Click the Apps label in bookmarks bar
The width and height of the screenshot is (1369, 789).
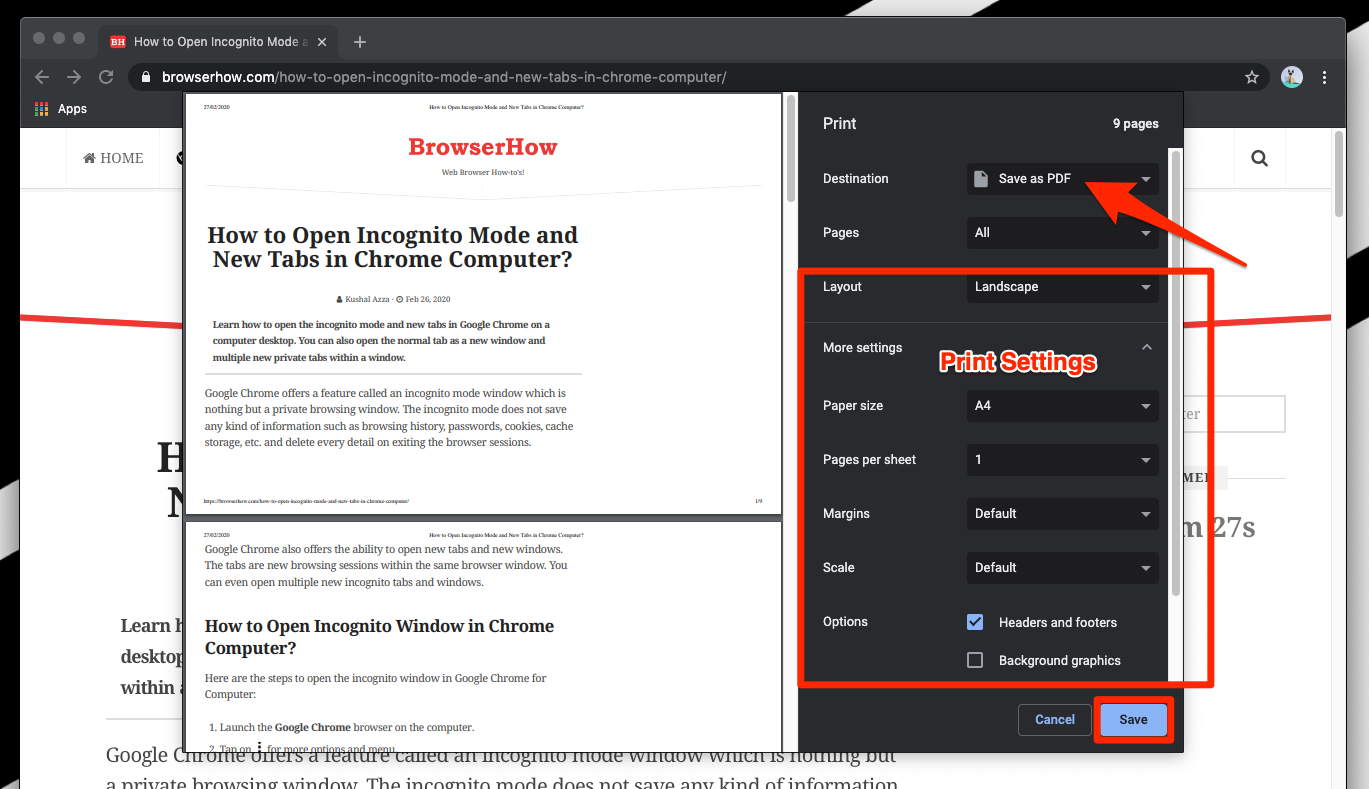point(72,109)
